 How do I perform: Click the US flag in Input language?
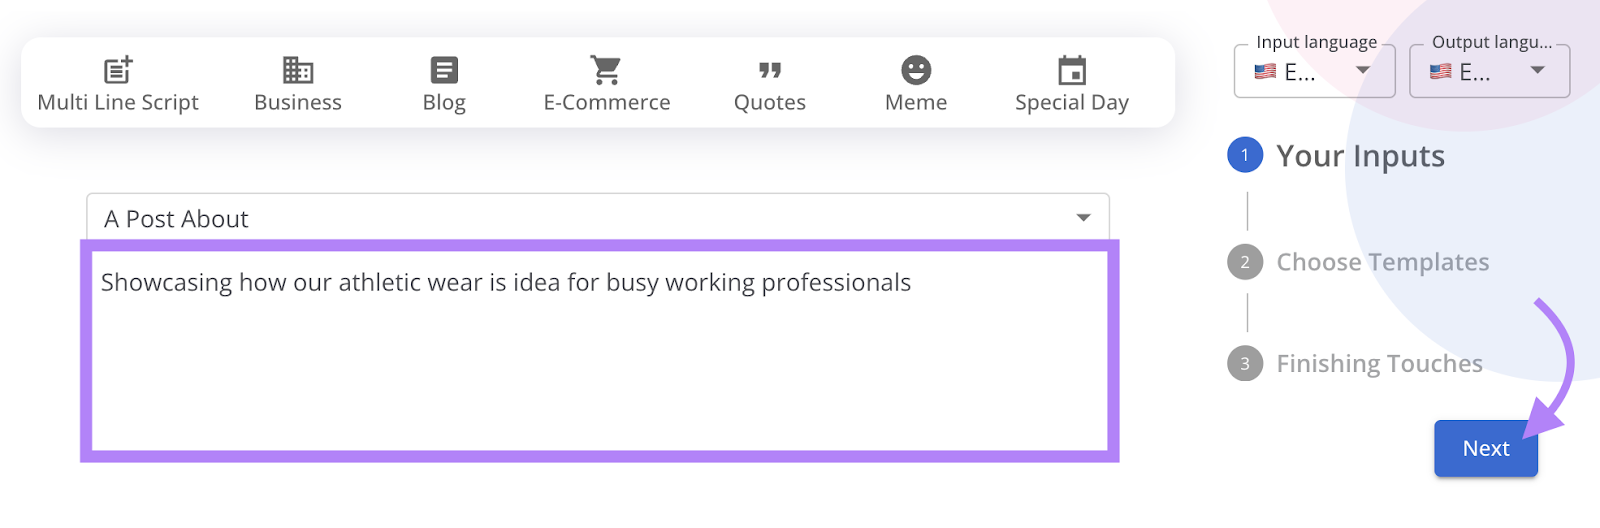point(1266,72)
